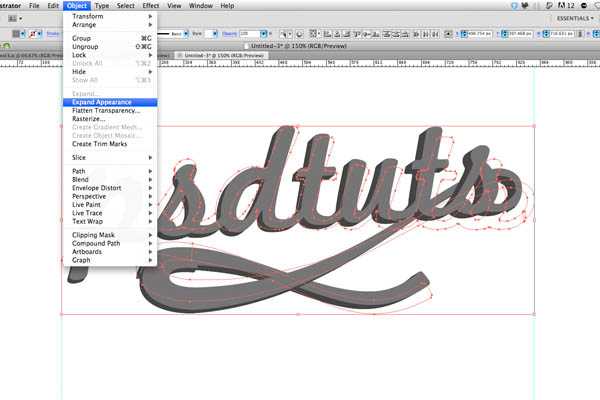
Task: Click Expand Appearance in Object menu
Action: point(109,102)
